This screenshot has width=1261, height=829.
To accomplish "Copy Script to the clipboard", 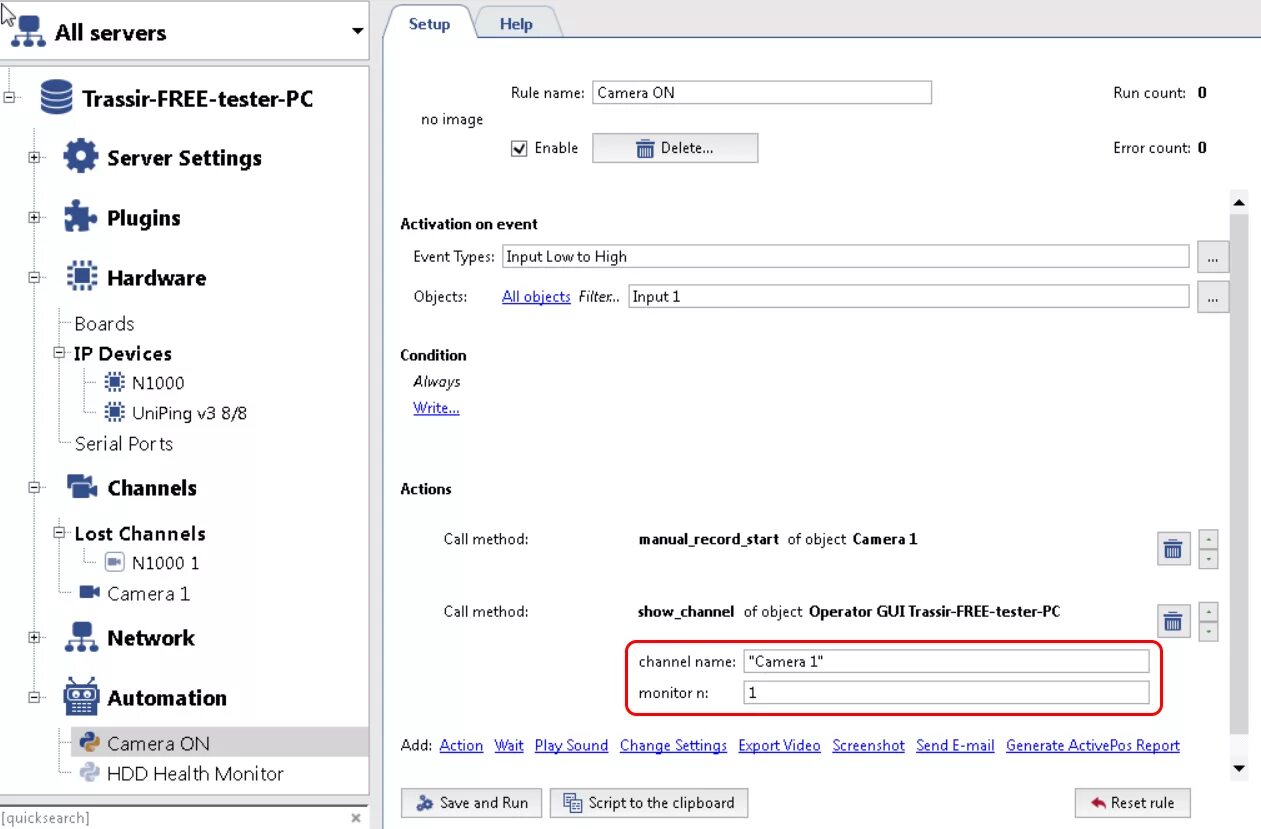I will pos(649,802).
